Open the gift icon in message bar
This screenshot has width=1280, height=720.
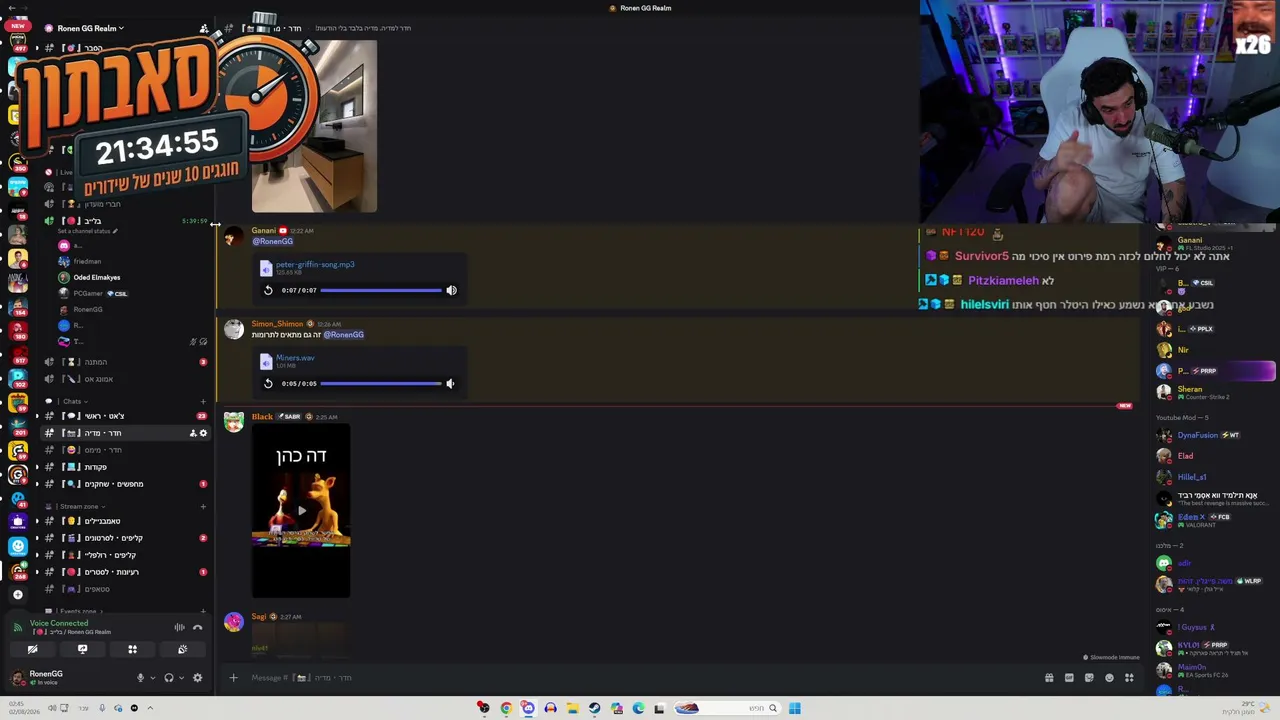pos(1049,678)
